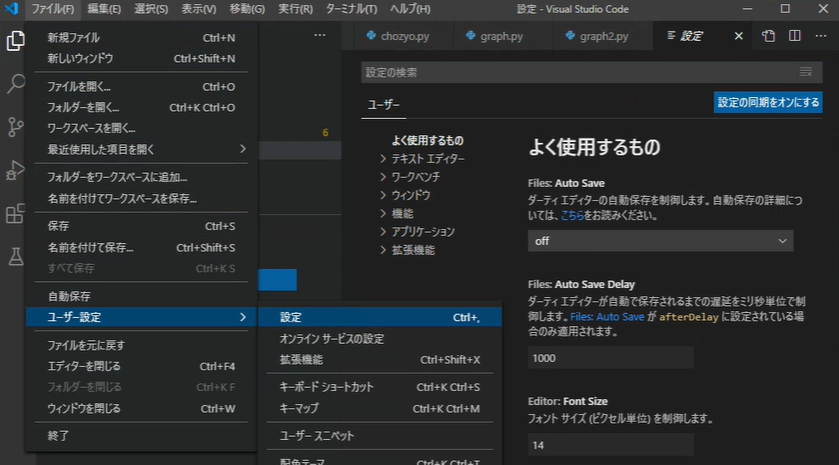Select 設定 in the submenu
Viewport: 839px width, 465px height.
(380, 317)
